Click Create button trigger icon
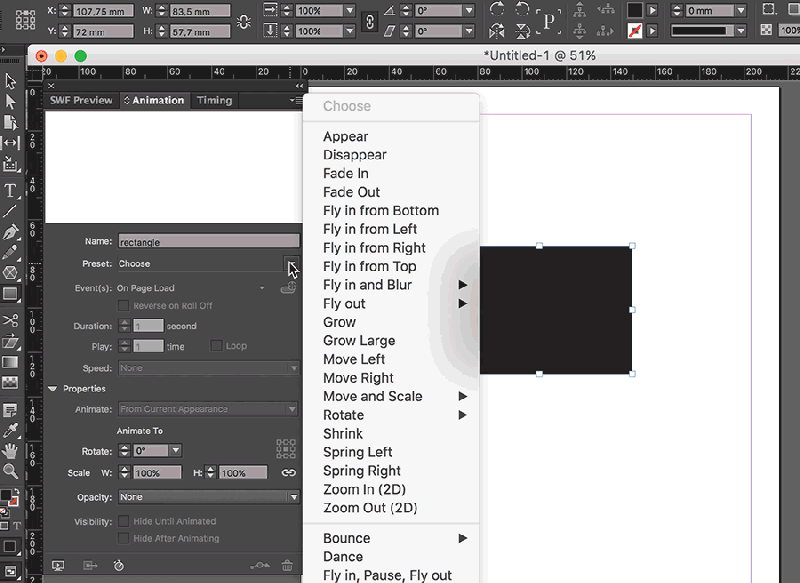800x583 pixels. [x=288, y=289]
